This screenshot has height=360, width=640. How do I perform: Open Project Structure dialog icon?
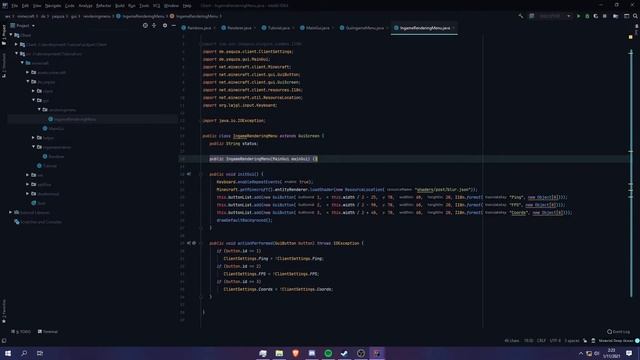[616, 16]
